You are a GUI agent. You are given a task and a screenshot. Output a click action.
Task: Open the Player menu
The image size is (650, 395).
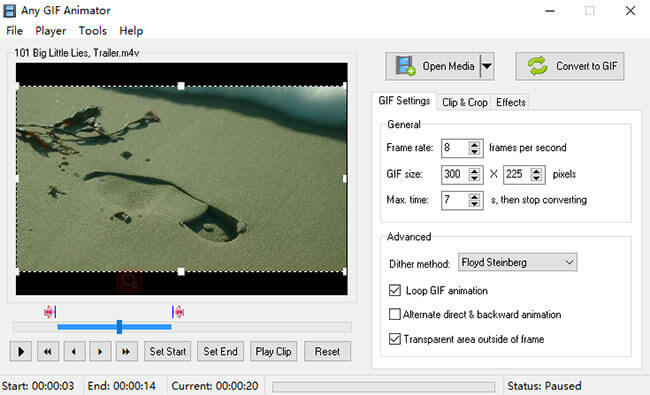pyautogui.click(x=51, y=31)
